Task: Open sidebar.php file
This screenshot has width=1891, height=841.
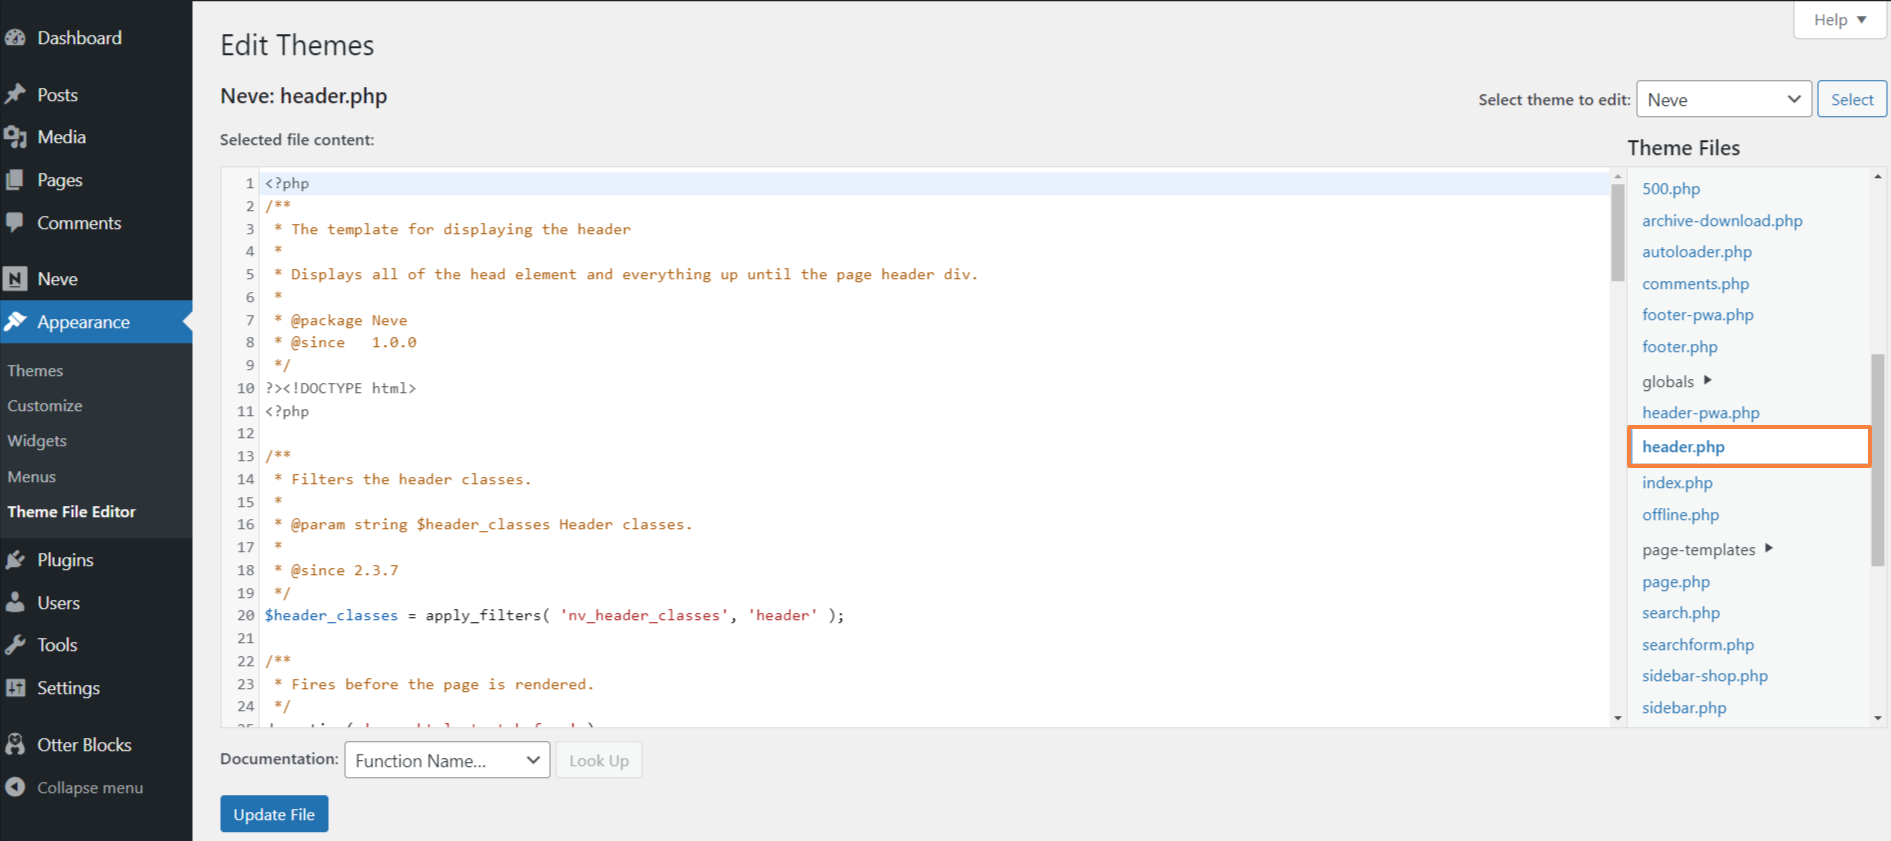Action: click(1683, 708)
